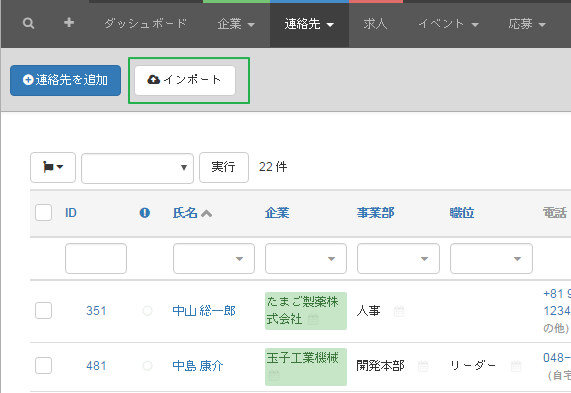The width and height of the screenshot is (571, 393).
Task: Check the checkbox for row 481
Action: point(43,365)
